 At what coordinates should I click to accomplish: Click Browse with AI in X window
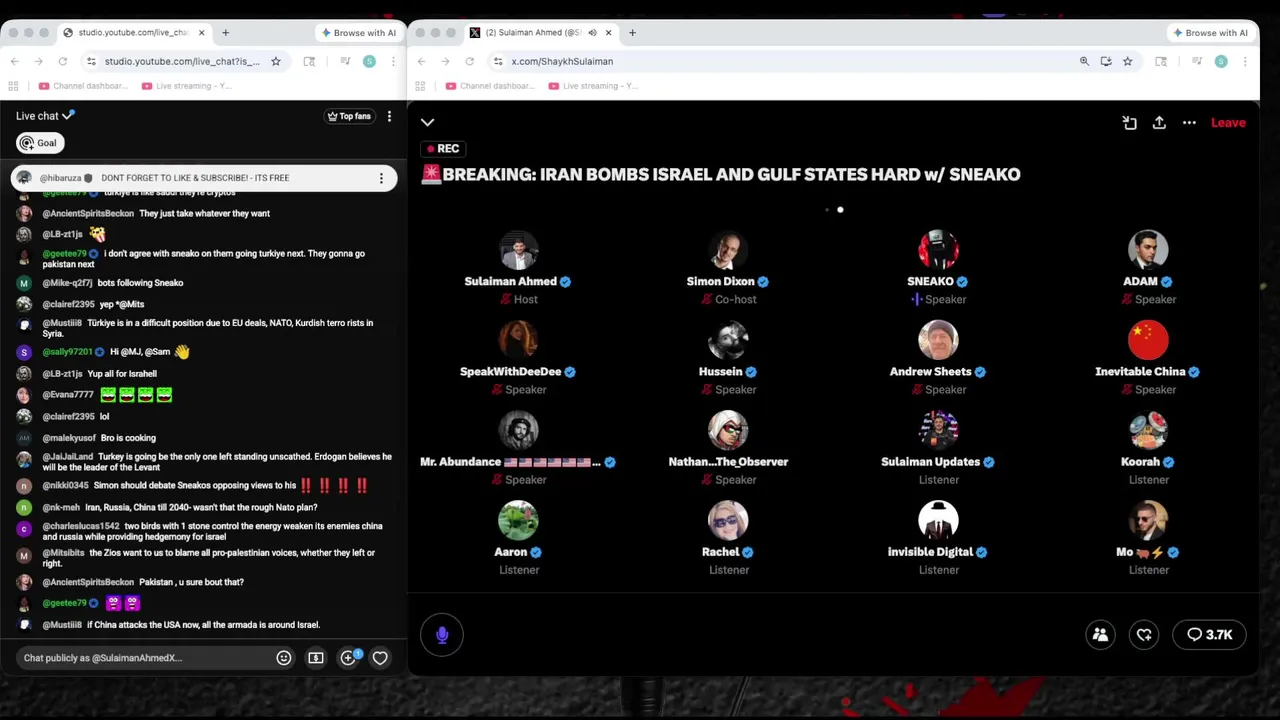(x=1210, y=33)
